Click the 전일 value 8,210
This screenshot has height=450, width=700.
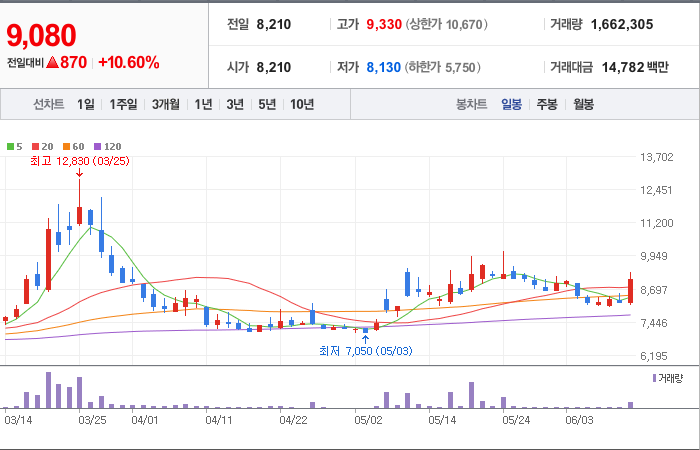coord(274,24)
